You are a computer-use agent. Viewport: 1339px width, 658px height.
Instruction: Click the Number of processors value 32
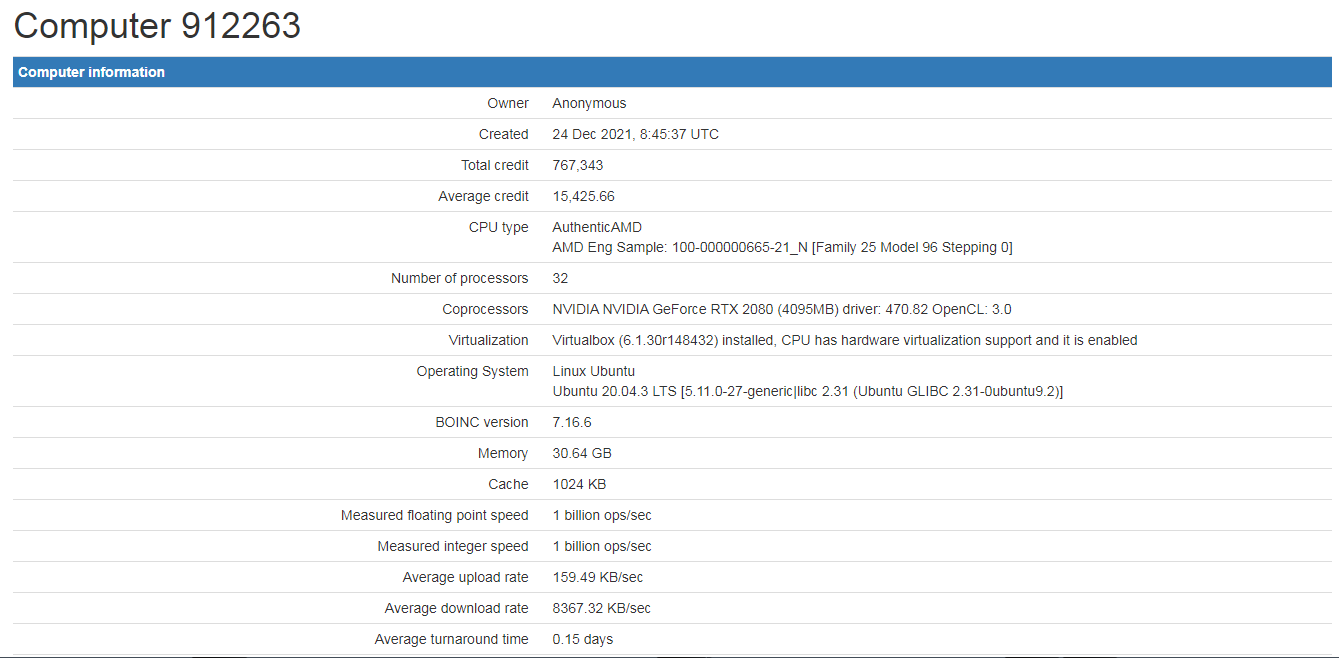(560, 278)
